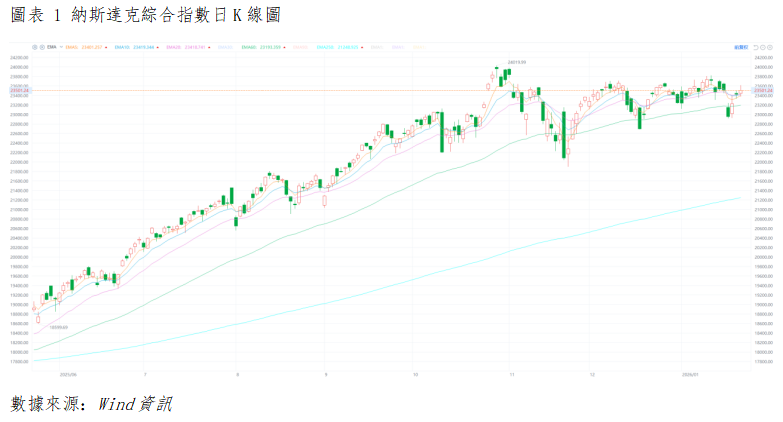
Task: Click the first circular icon left of EMA
Action: coord(34,46)
